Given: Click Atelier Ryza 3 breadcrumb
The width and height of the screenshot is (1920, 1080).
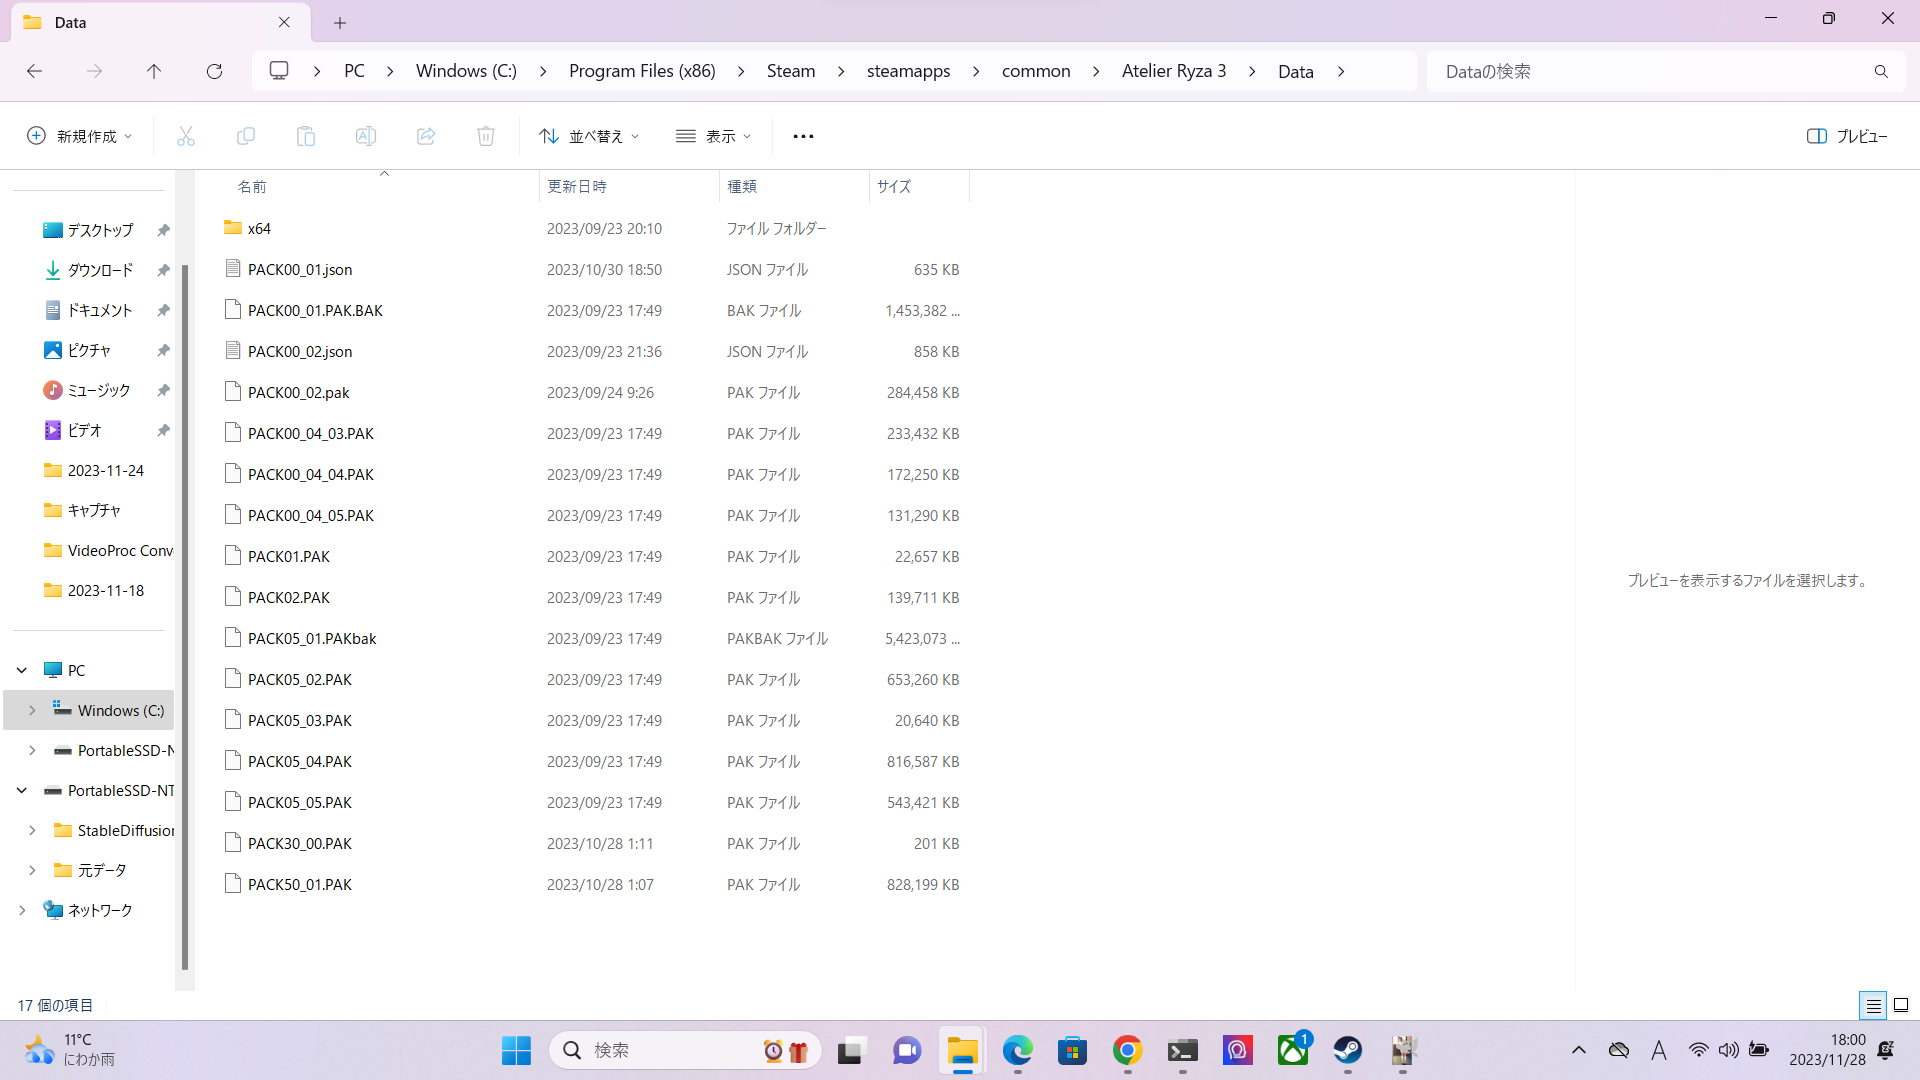Looking at the screenshot, I should (1174, 71).
